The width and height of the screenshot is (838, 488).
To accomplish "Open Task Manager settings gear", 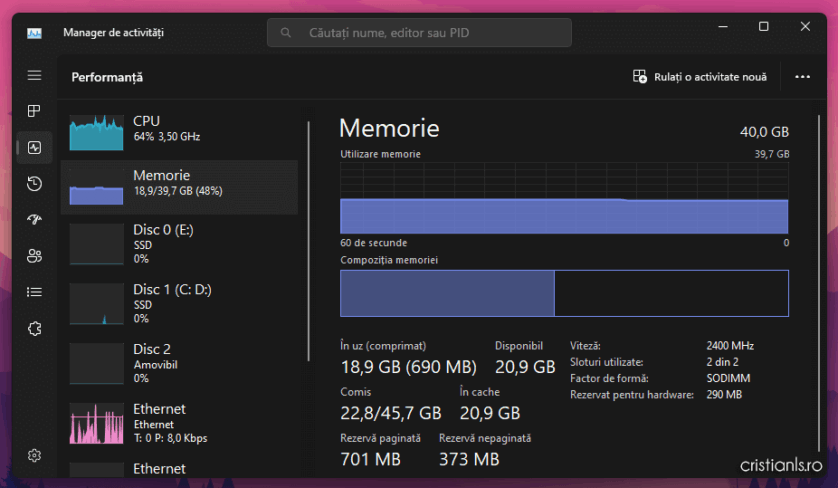I will [x=34, y=455].
